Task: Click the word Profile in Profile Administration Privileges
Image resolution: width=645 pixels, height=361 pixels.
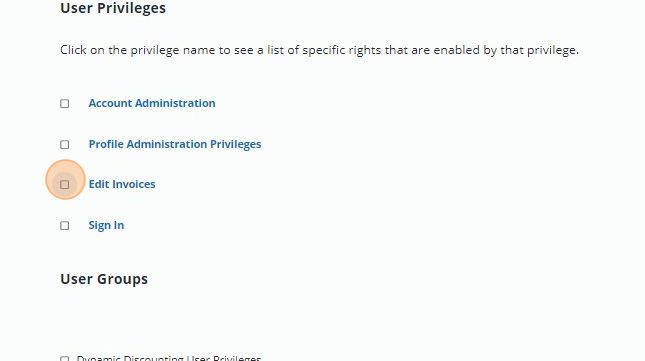Action: (x=106, y=144)
